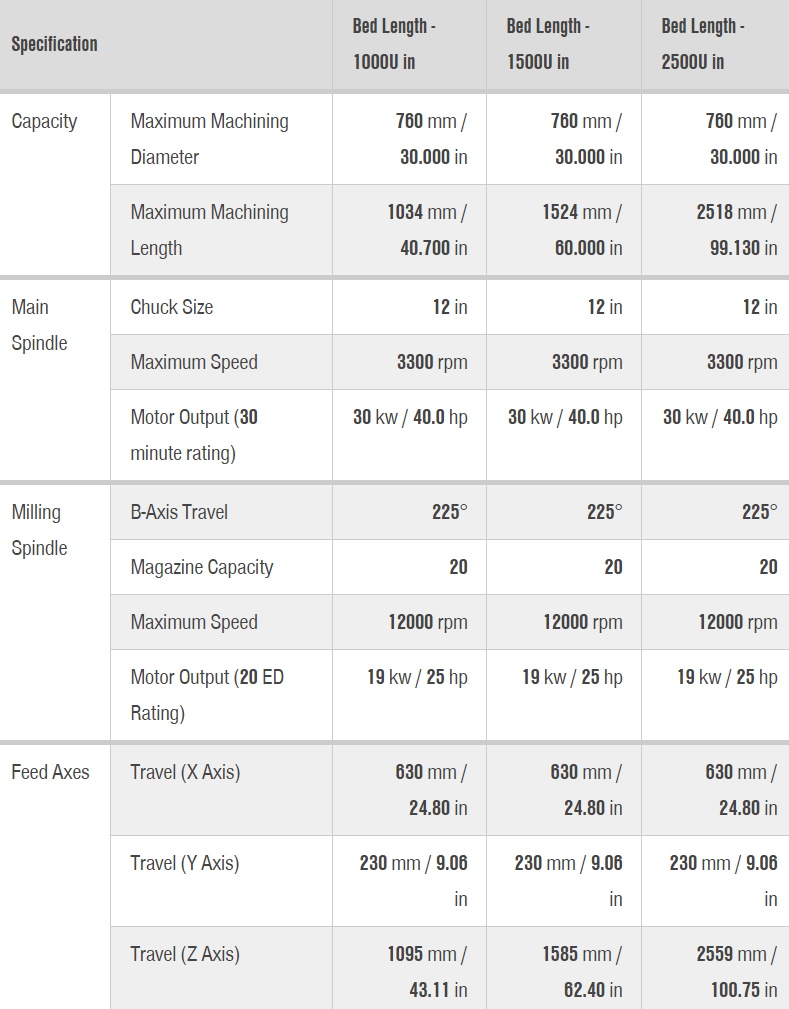This screenshot has height=1009, width=789.
Task: Click the Feed Axes category cell
Action: 50,772
